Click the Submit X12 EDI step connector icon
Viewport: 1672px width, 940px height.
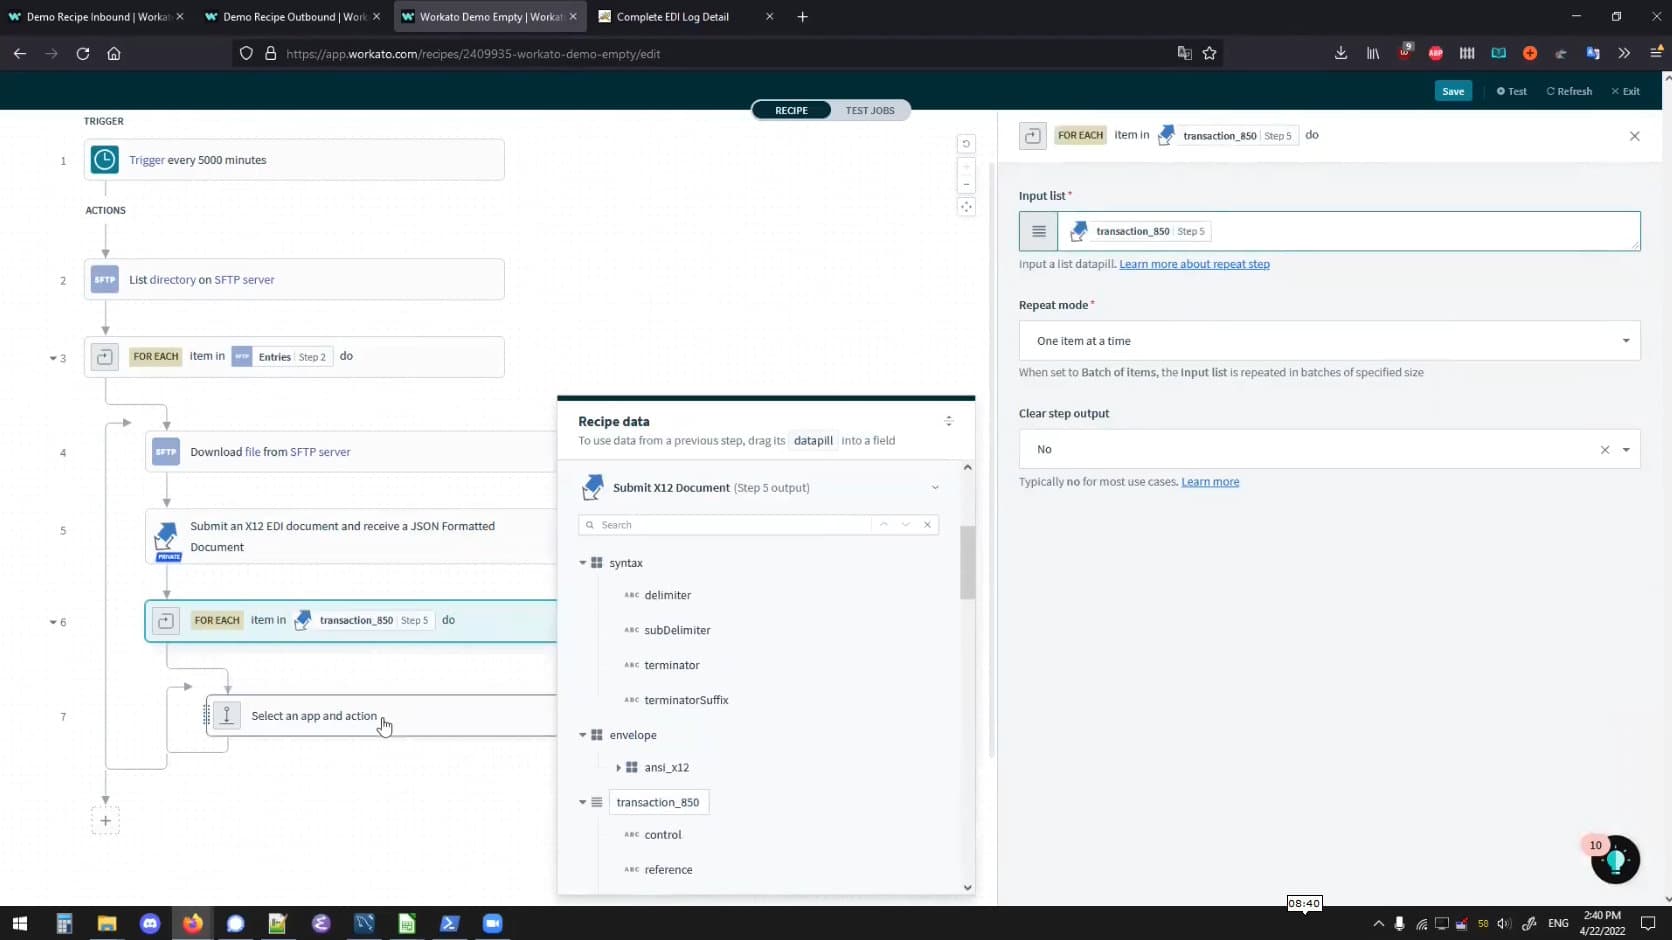click(x=167, y=538)
